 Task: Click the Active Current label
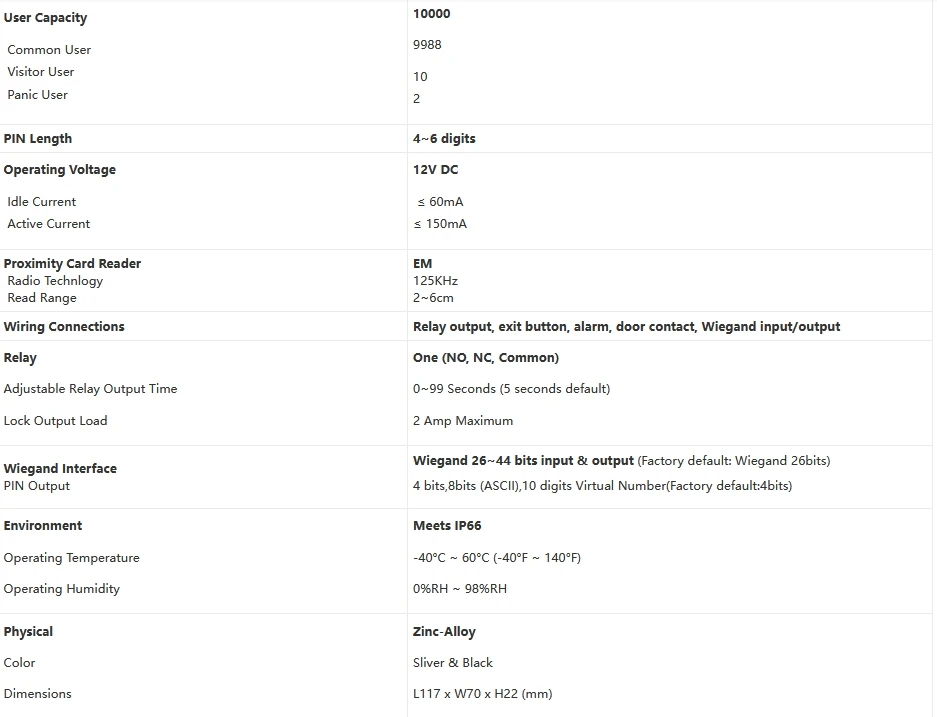(x=48, y=223)
